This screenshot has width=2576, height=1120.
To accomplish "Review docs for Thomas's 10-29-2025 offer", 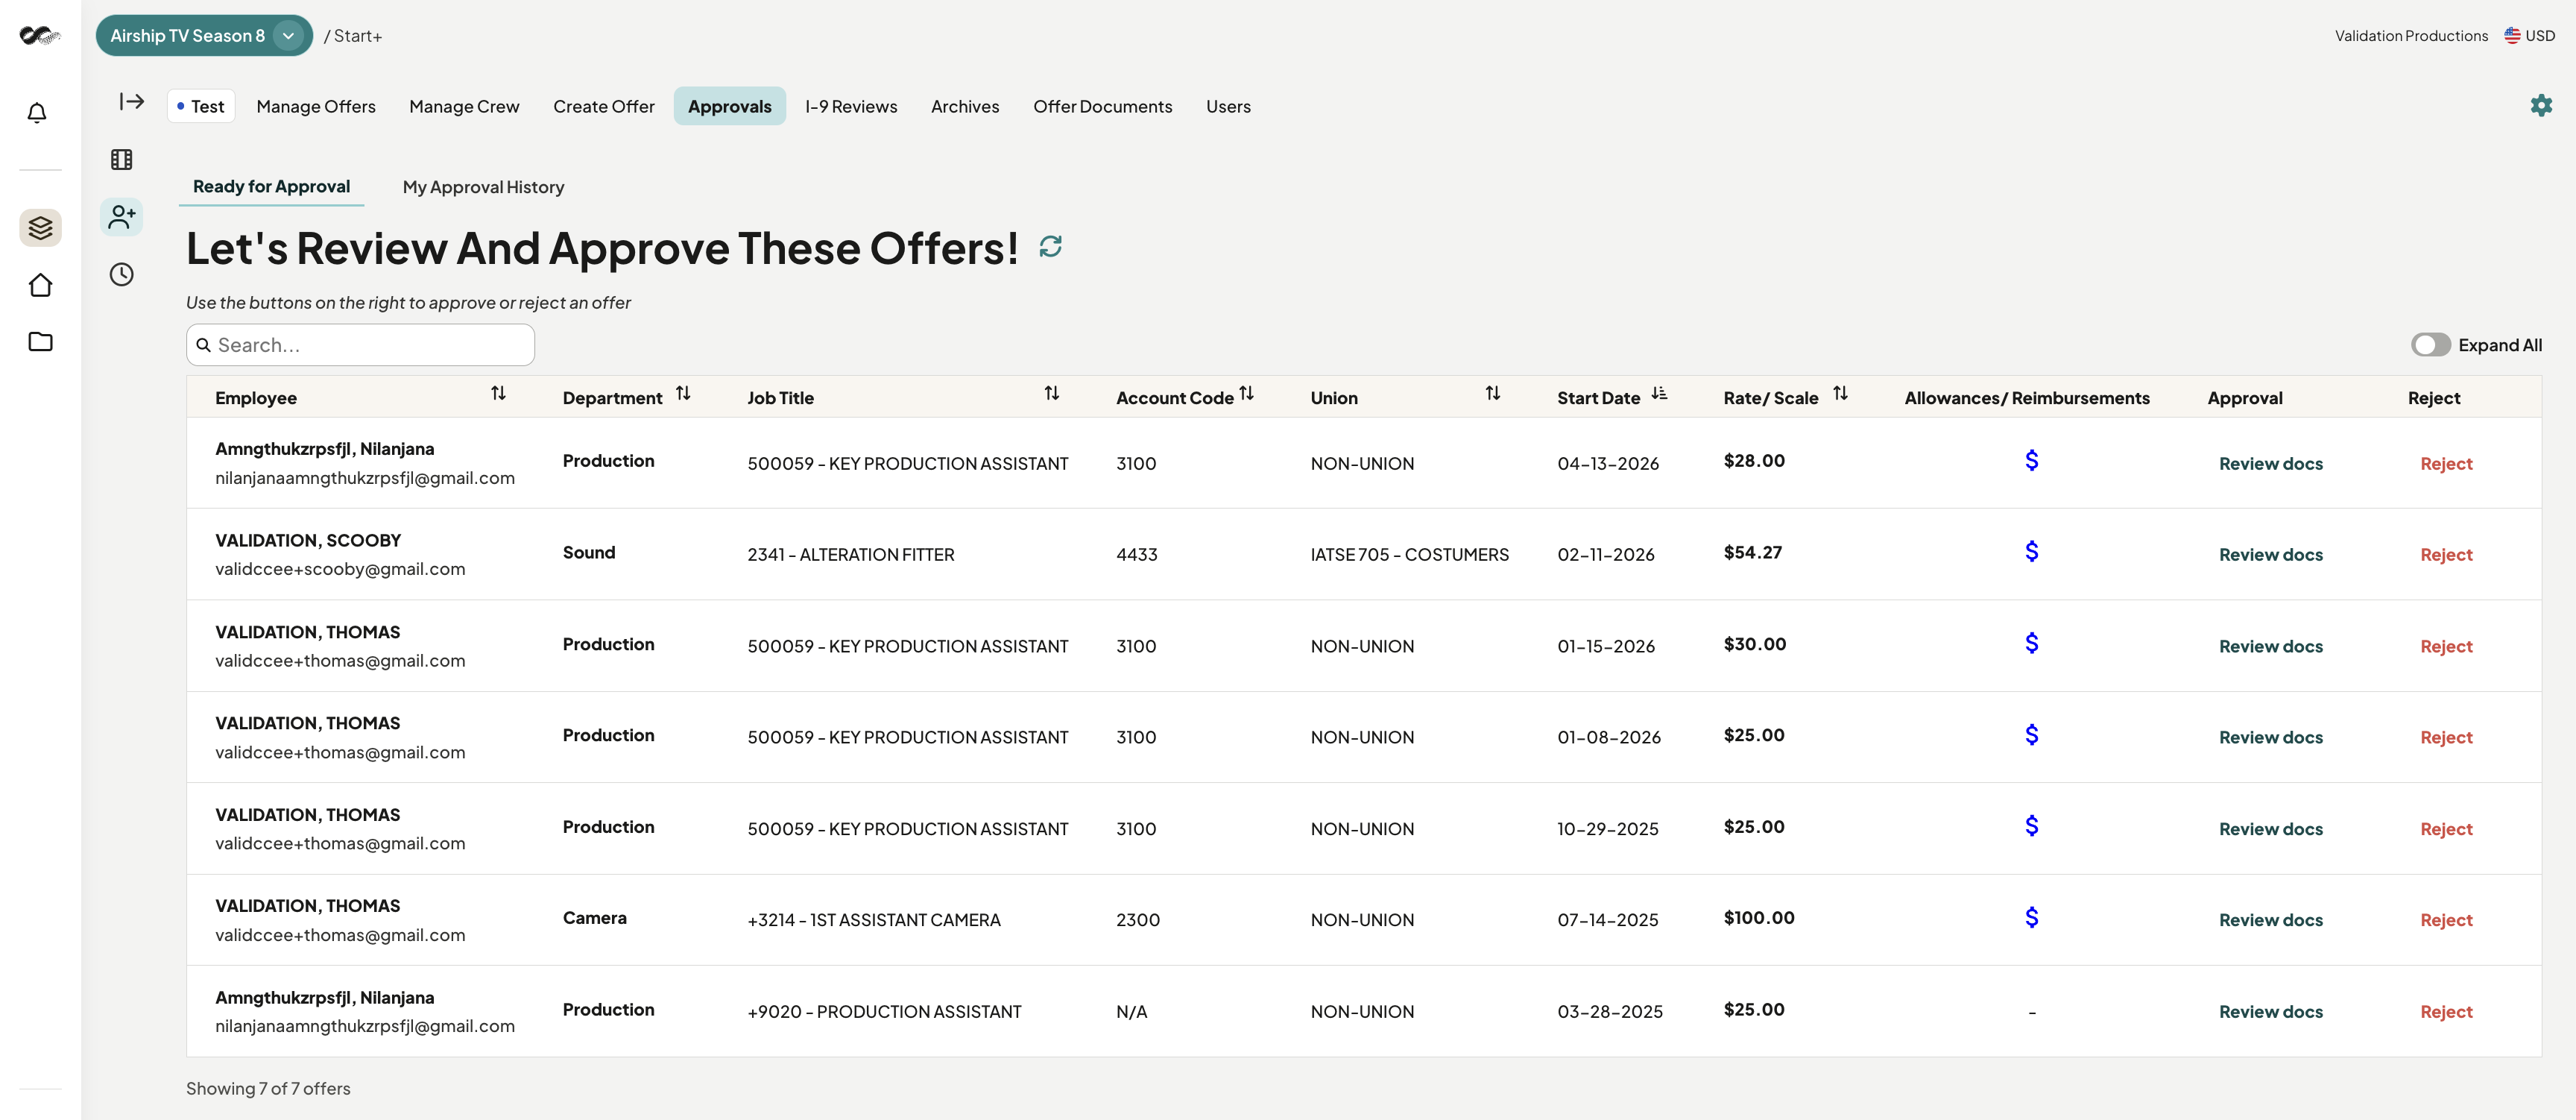I will coord(2270,829).
